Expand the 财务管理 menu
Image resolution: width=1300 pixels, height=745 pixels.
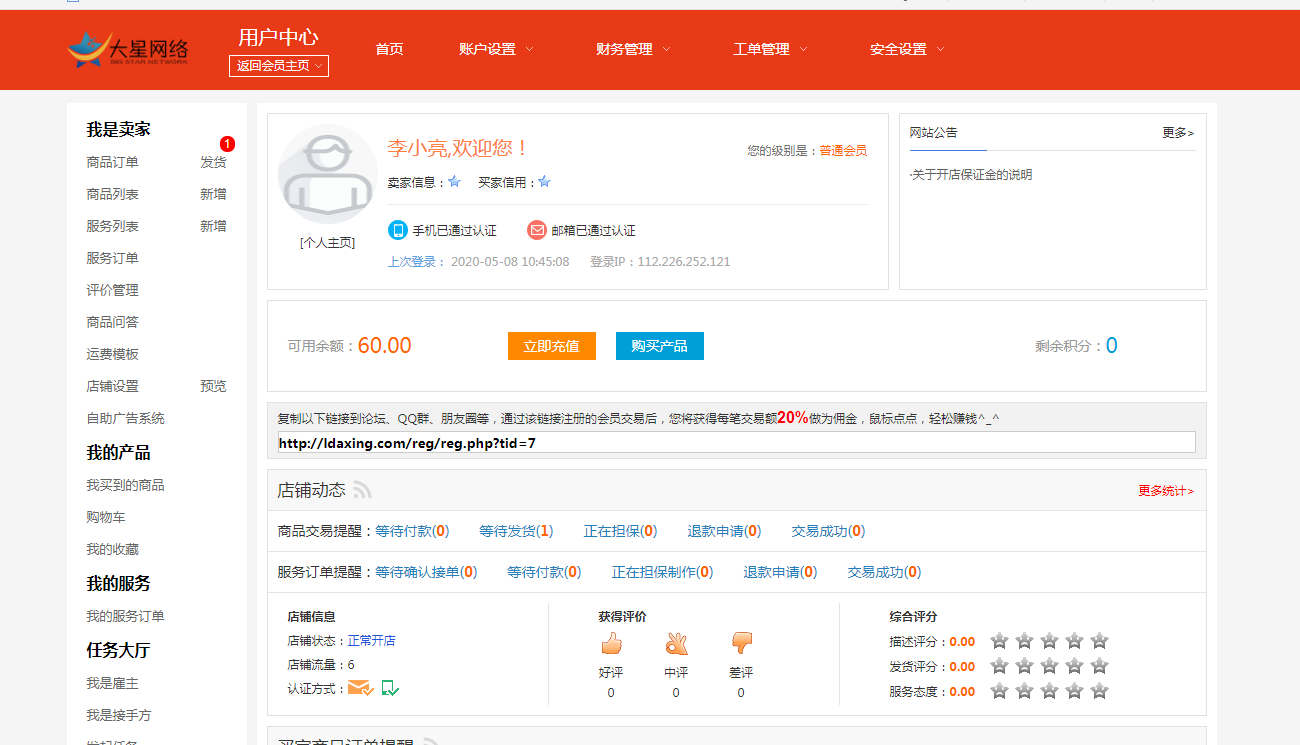pyautogui.click(x=633, y=49)
